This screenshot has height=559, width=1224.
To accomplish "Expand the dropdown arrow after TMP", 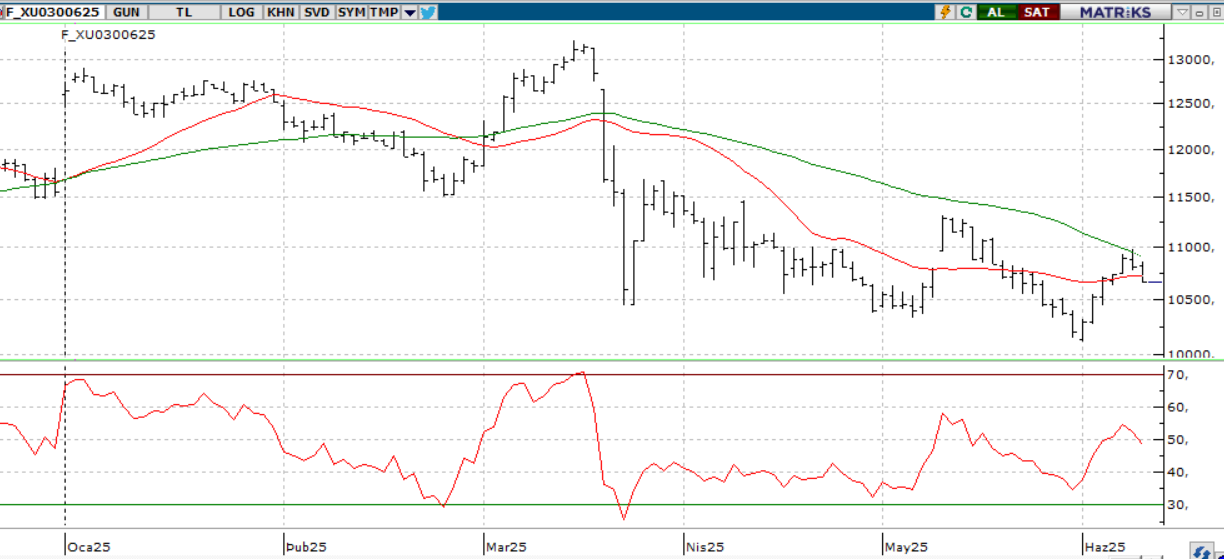I will click(408, 12).
